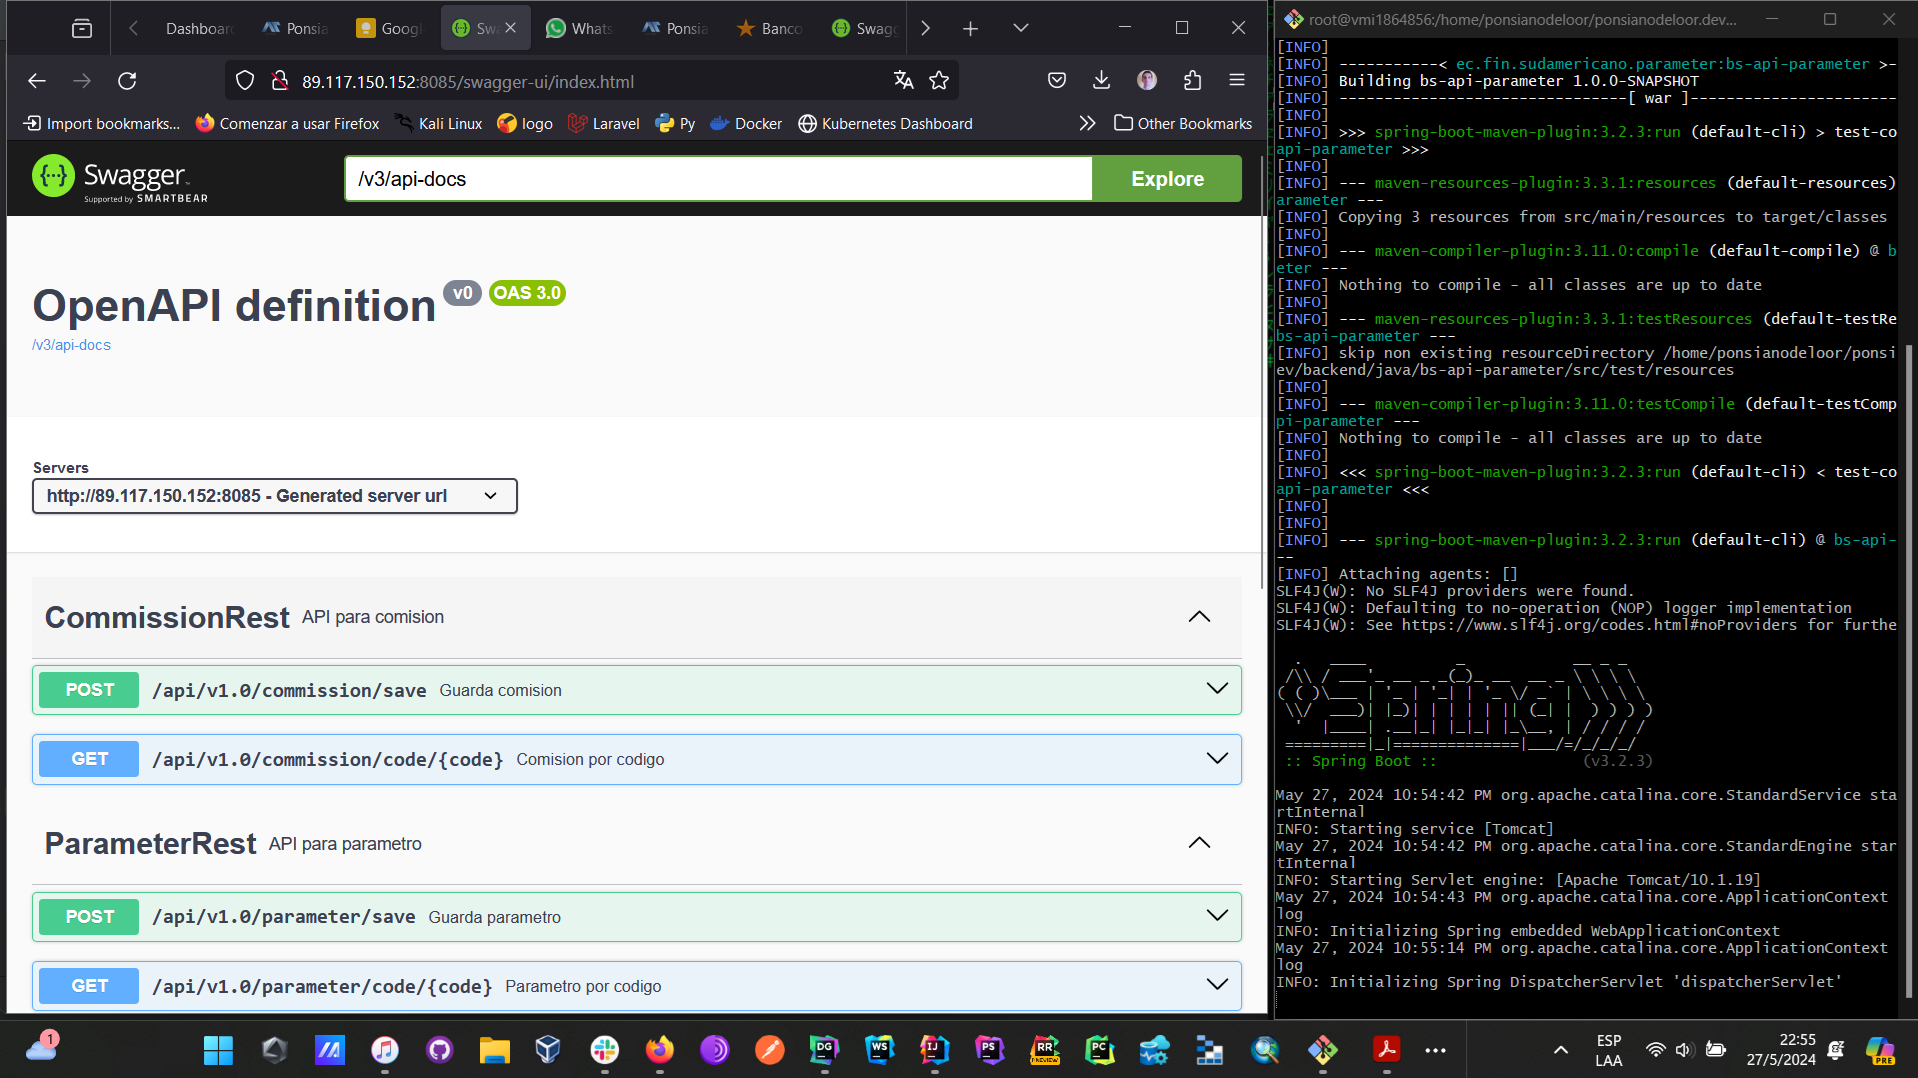Open the Firefox extensions puzzle icon
This screenshot has width=1918, height=1078.
coord(1192,81)
